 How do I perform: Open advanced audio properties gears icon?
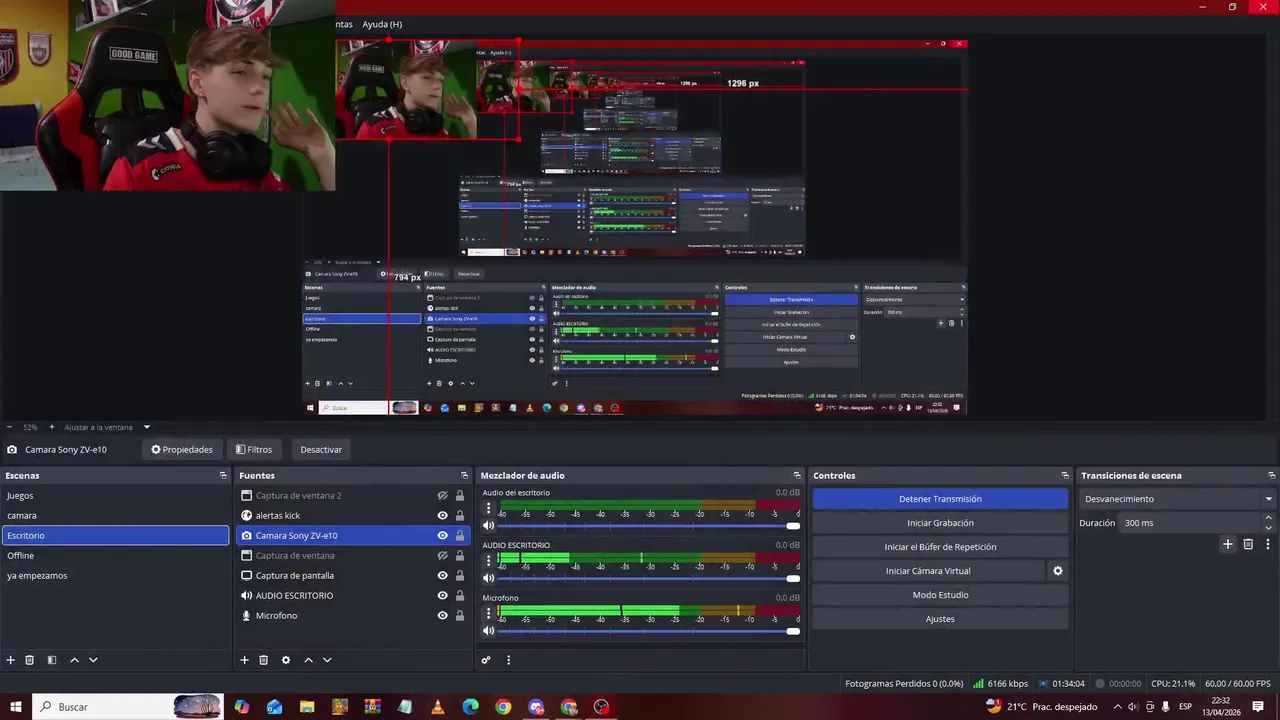coord(486,660)
